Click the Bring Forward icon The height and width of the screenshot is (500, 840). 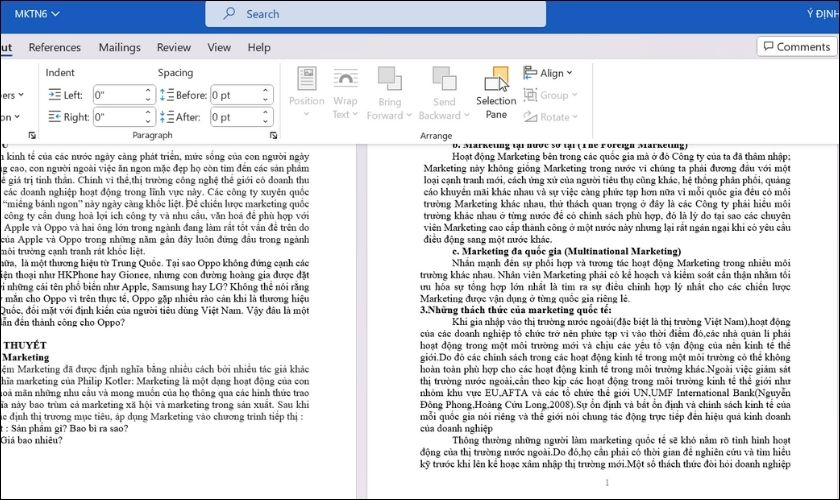(x=389, y=78)
